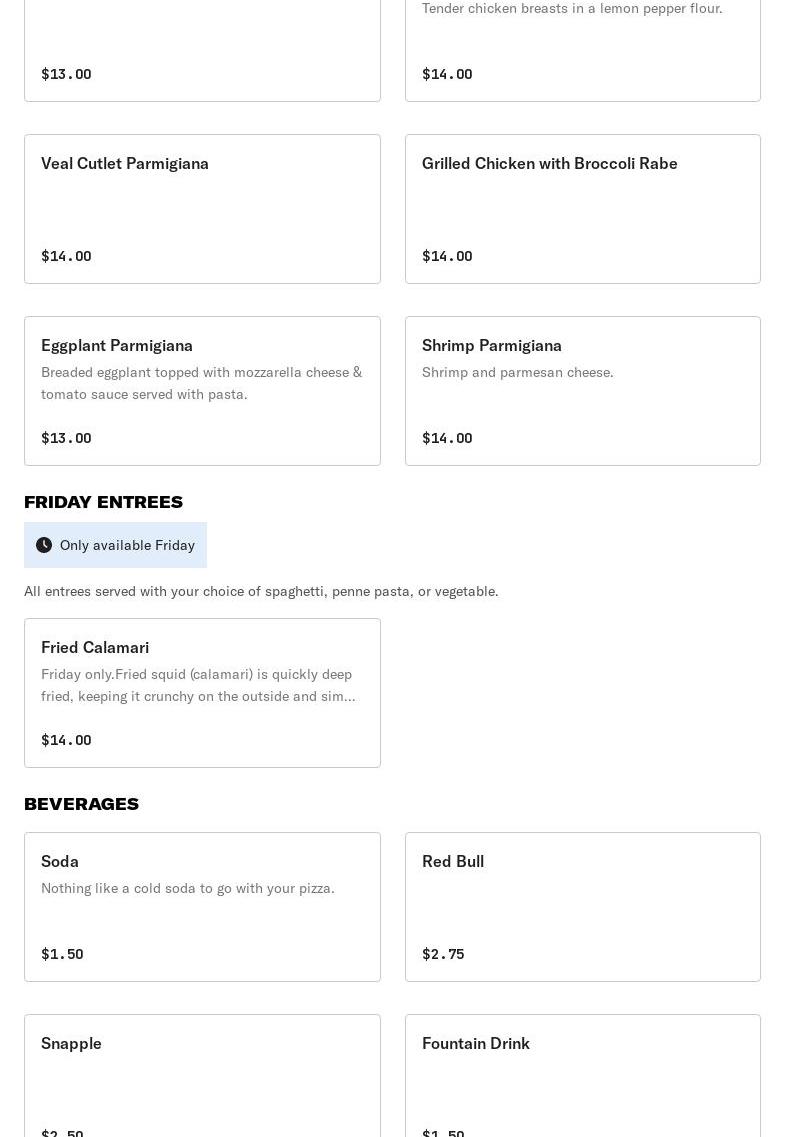Click the breaded eggplant description text

(201, 383)
